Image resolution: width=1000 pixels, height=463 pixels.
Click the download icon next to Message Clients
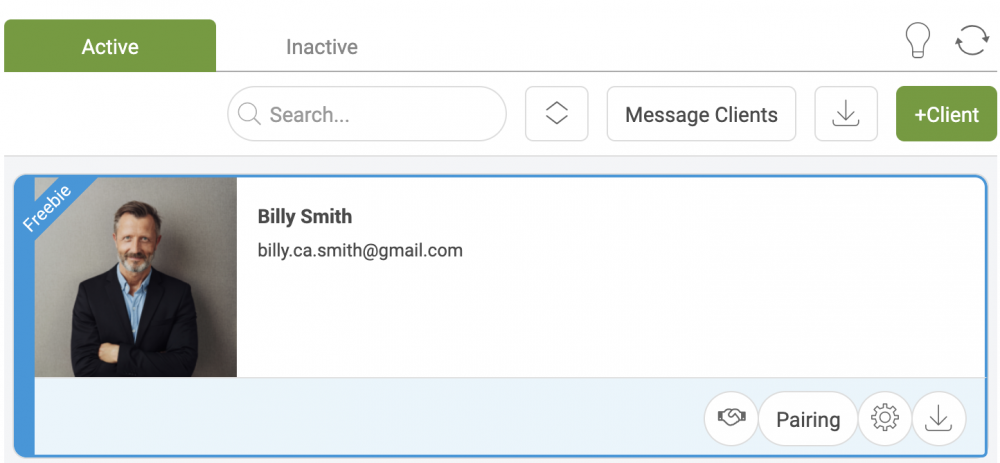(846, 114)
